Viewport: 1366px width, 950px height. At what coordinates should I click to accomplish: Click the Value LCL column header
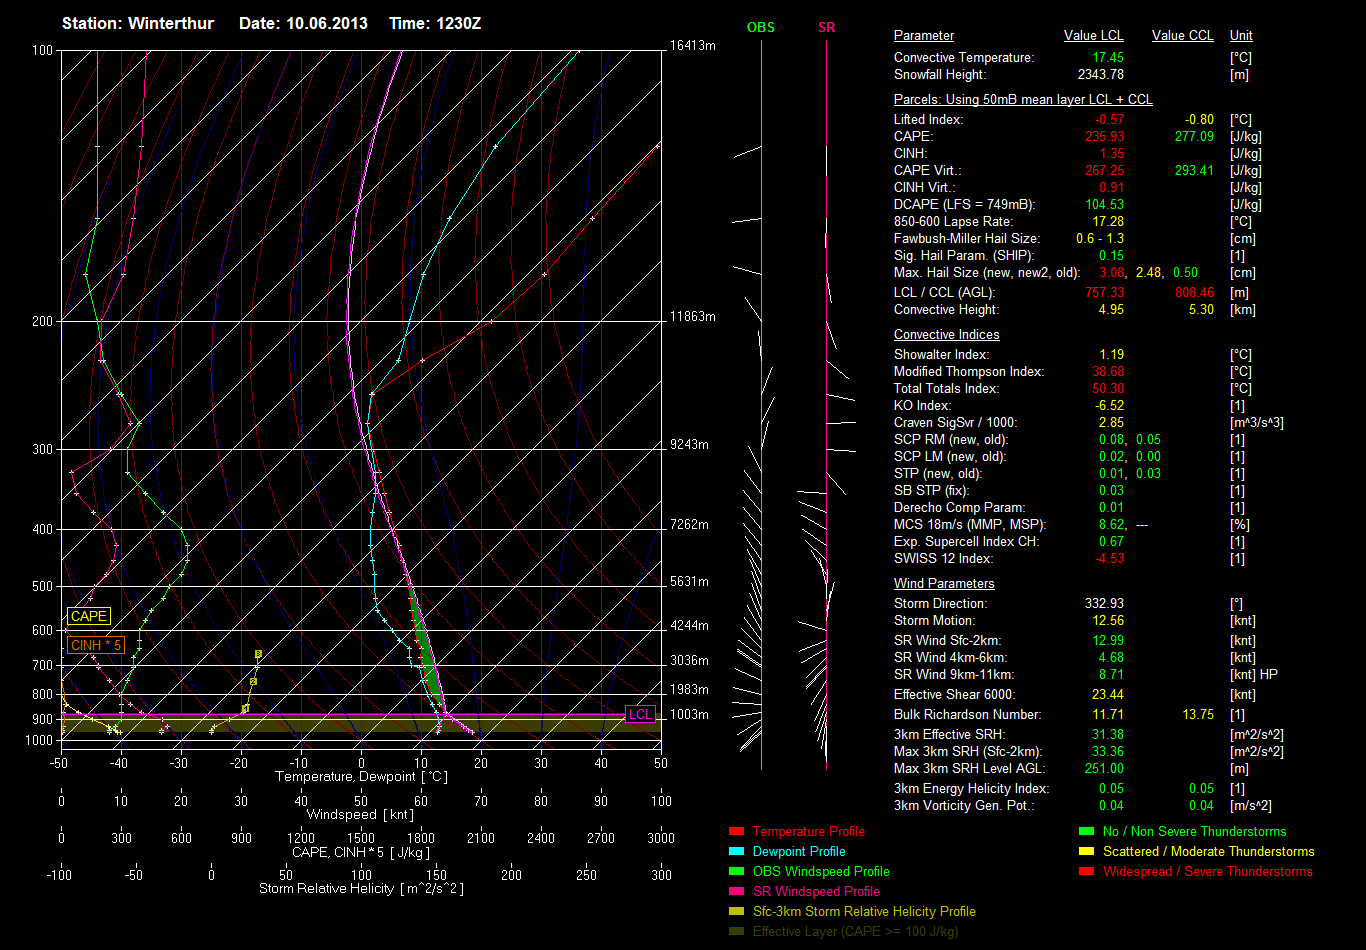click(x=1094, y=36)
